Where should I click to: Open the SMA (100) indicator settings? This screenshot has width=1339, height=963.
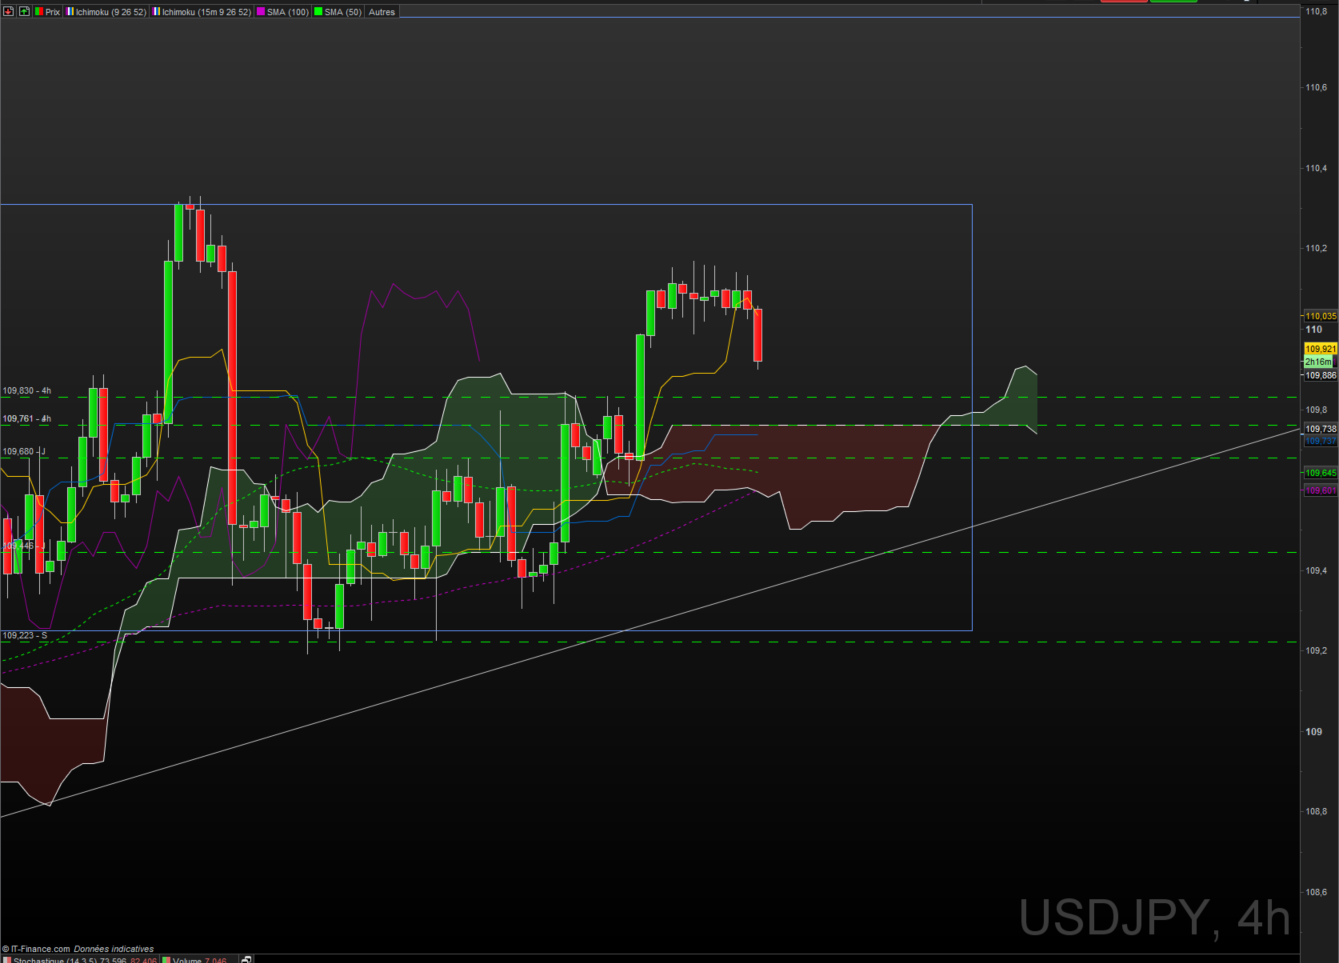[283, 12]
